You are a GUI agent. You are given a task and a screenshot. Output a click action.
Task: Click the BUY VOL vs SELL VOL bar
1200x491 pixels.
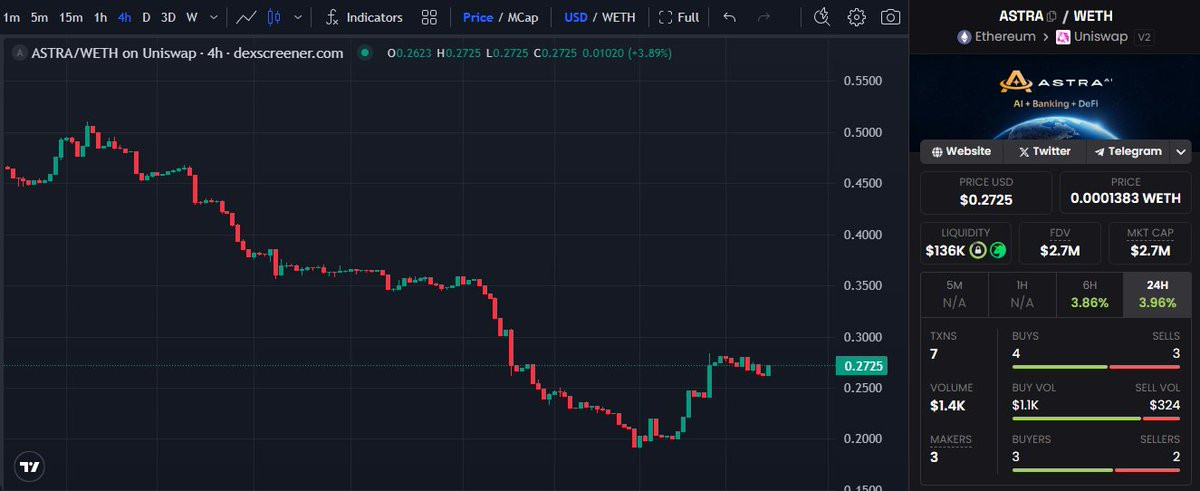point(1096,418)
